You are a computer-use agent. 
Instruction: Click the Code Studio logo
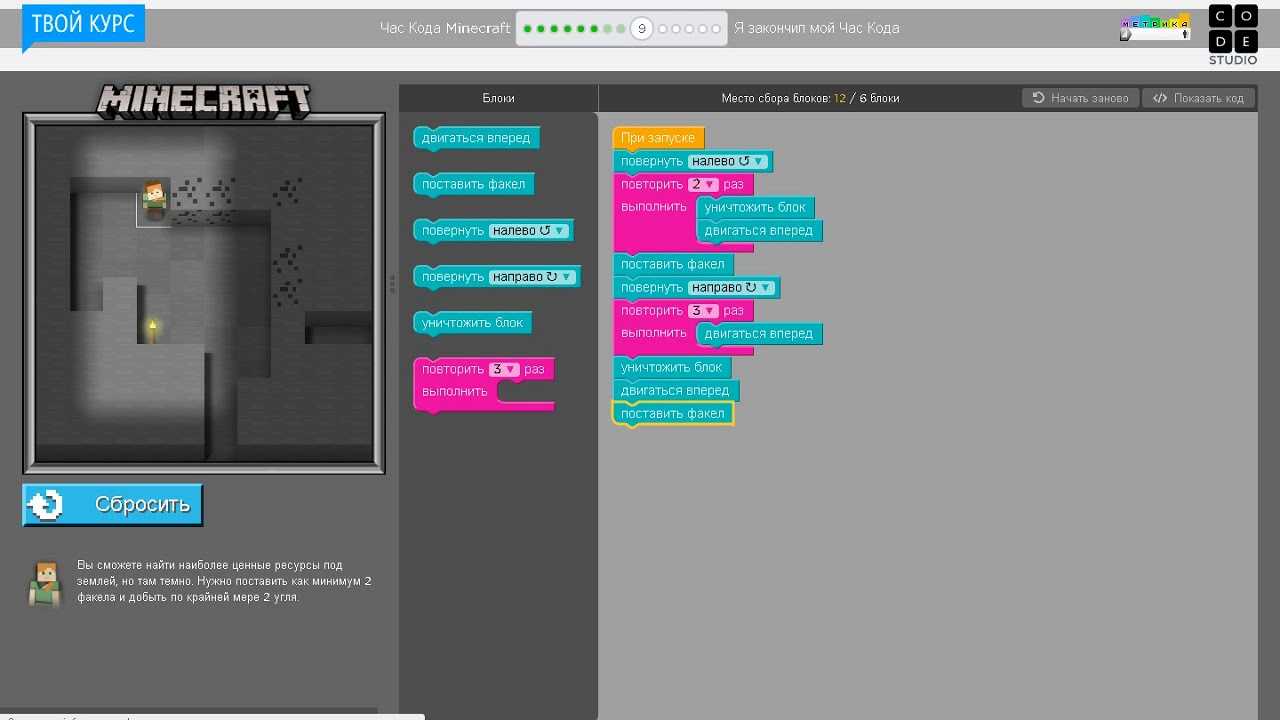point(1233,34)
